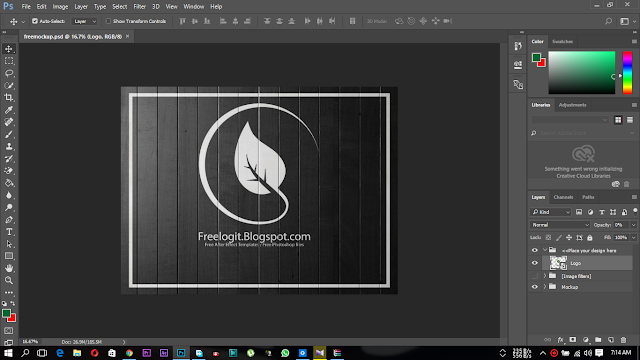
Task: Open the Normal blend mode dropdown
Action: [x=560, y=225]
